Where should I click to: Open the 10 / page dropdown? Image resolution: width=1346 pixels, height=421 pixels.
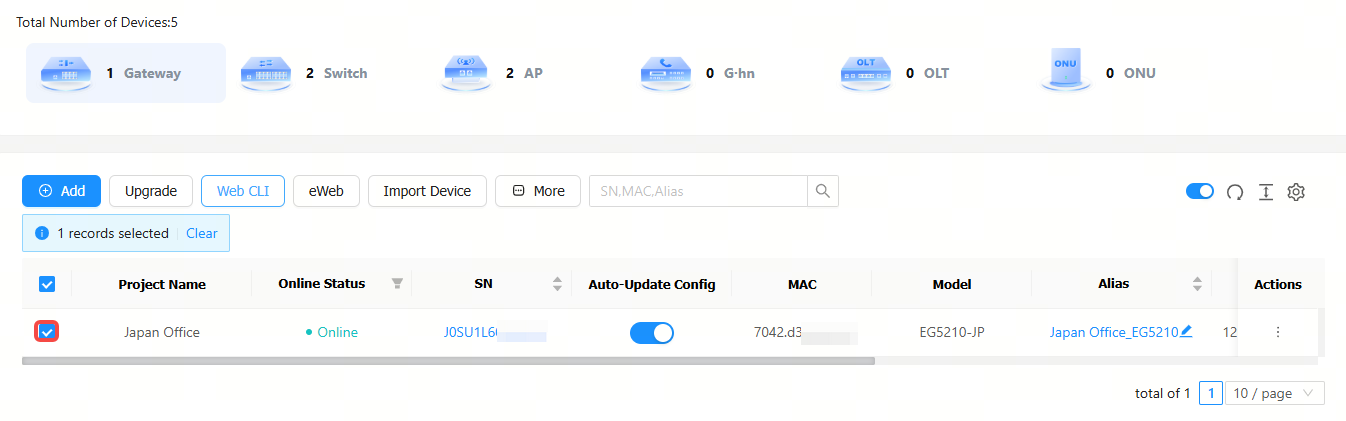point(1276,393)
